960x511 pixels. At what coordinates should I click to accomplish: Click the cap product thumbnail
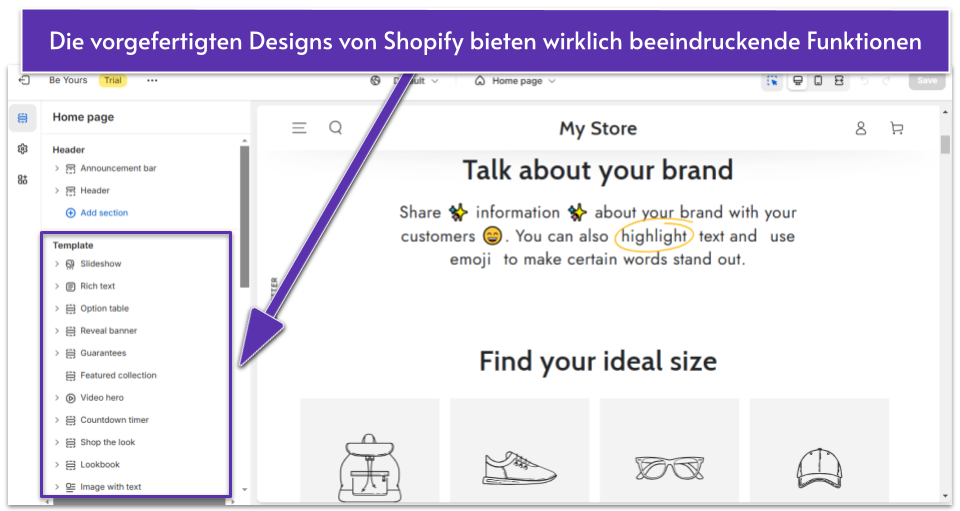[819, 450]
